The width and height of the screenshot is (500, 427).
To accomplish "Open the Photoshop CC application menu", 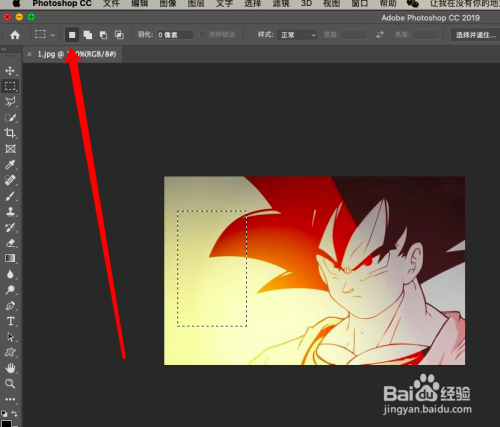I will [x=62, y=4].
